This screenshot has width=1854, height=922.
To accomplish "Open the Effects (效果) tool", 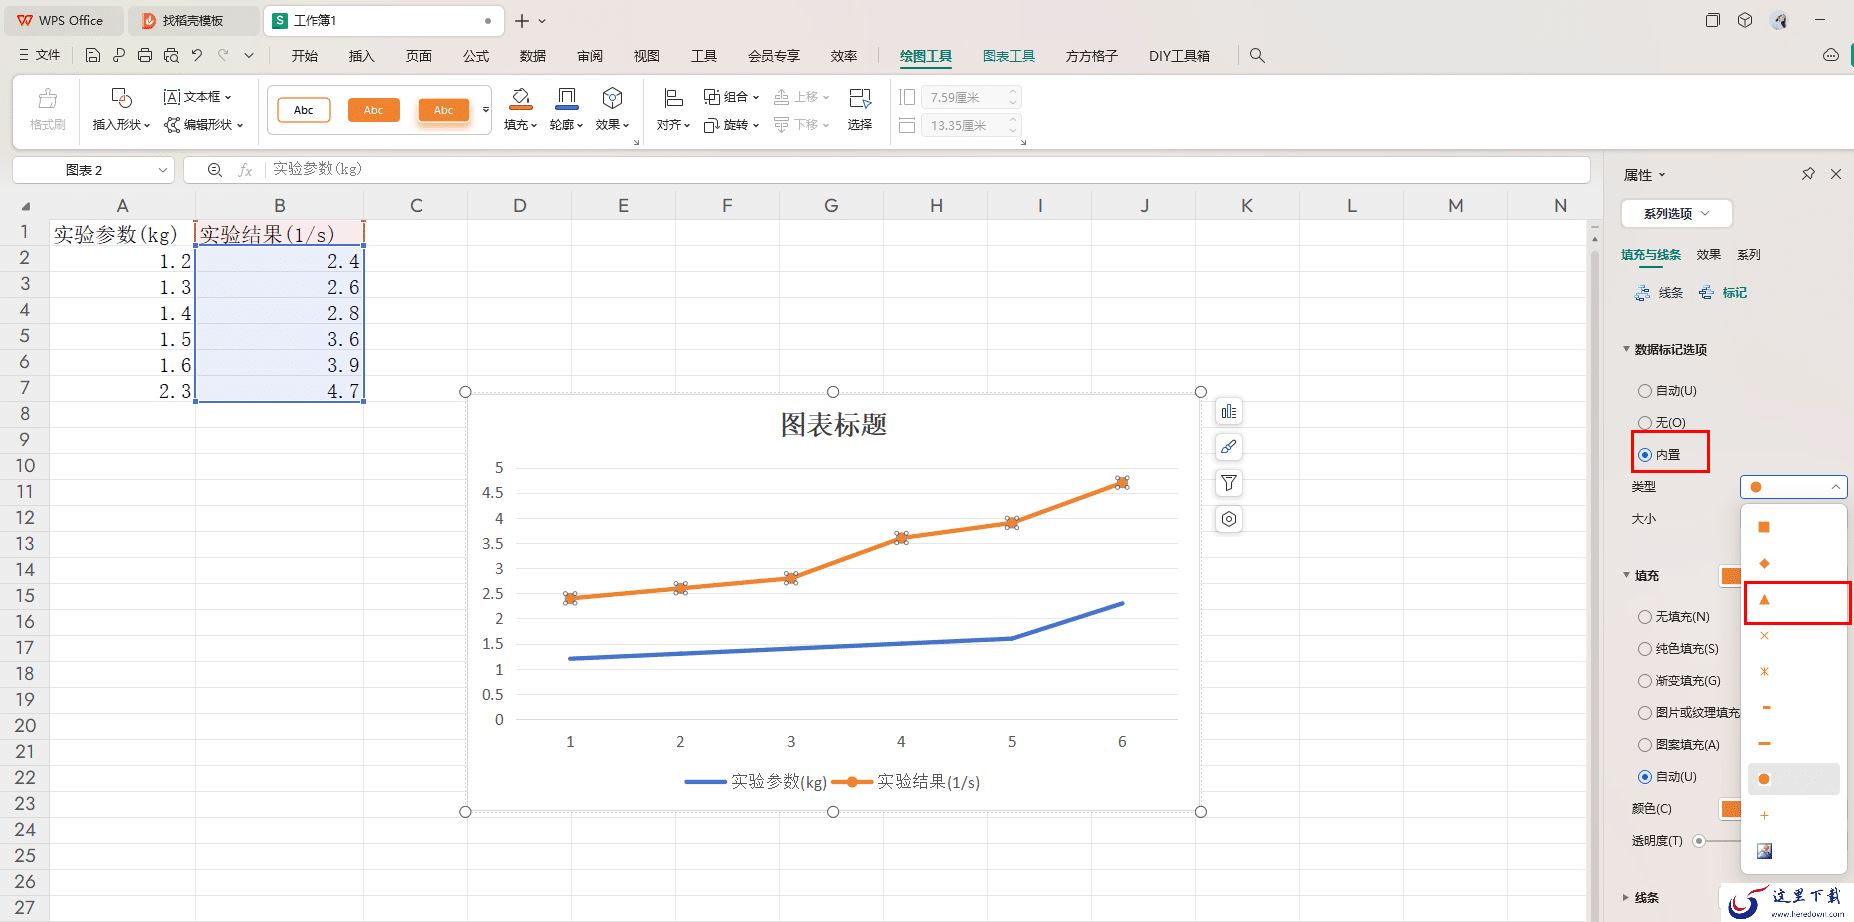I will pyautogui.click(x=612, y=109).
